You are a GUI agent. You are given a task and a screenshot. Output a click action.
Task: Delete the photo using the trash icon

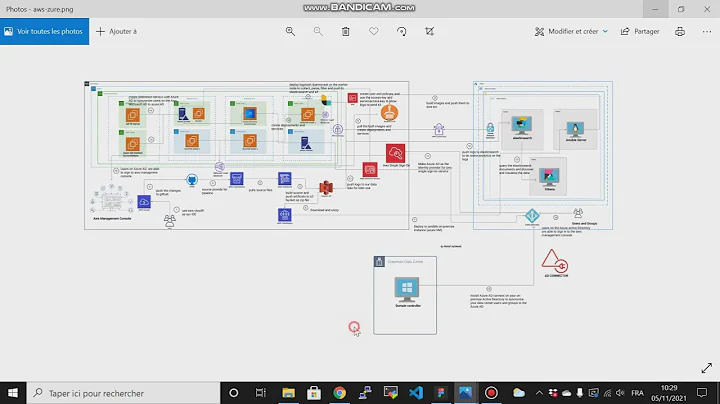[x=346, y=31]
